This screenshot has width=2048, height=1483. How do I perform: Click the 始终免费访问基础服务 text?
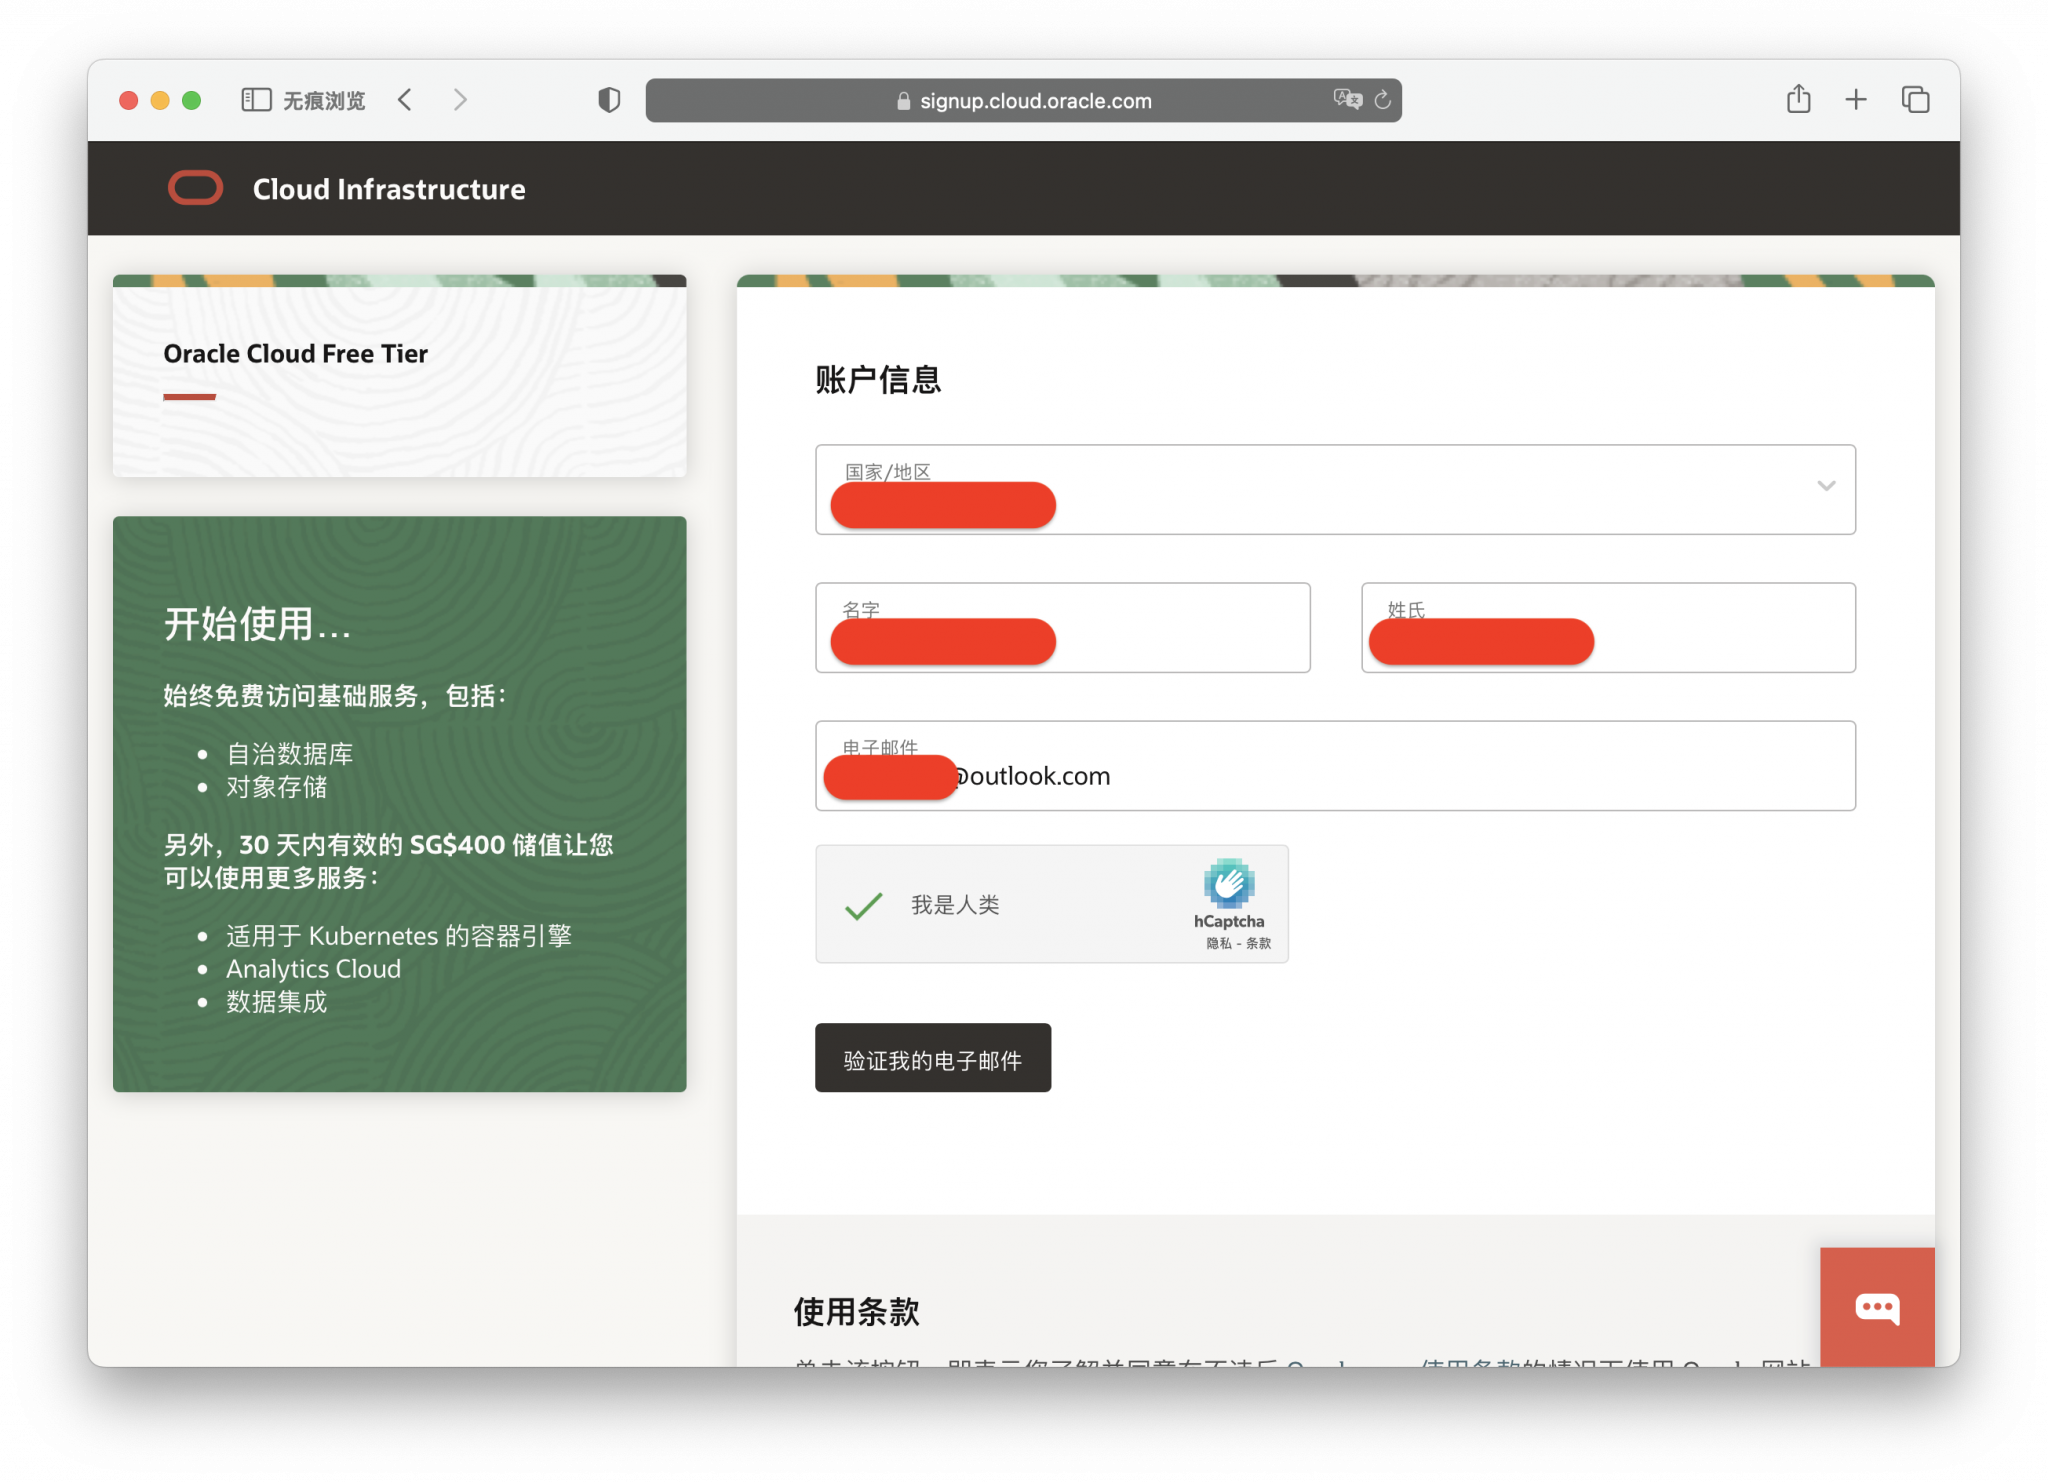point(335,696)
